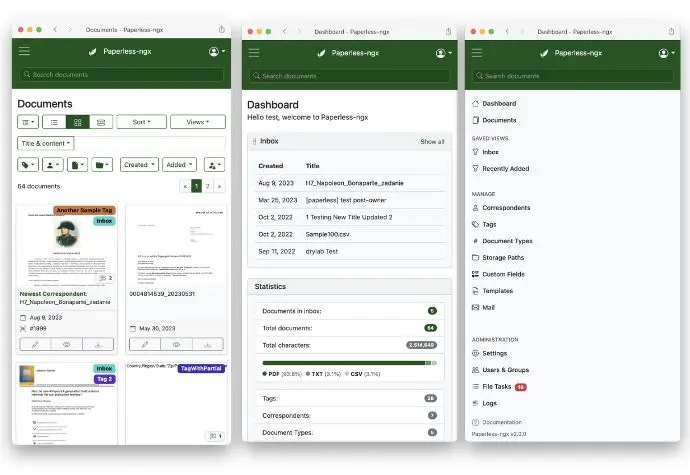Click Show all link in Inbox widget
The width and height of the screenshot is (690, 475).
(432, 142)
